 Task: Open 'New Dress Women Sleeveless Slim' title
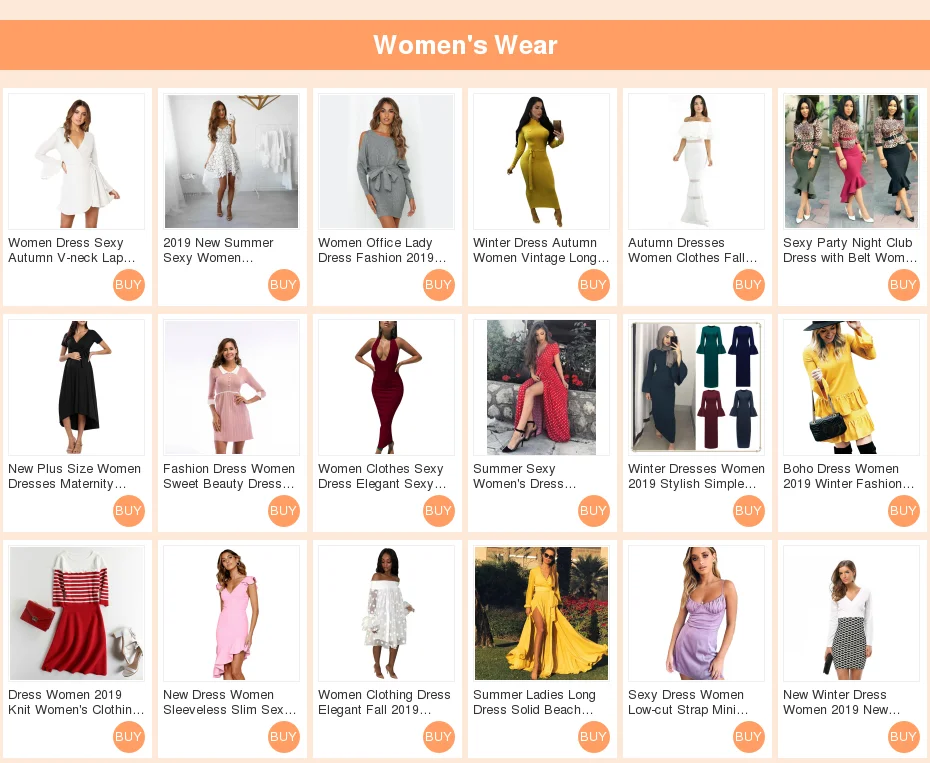(x=230, y=702)
